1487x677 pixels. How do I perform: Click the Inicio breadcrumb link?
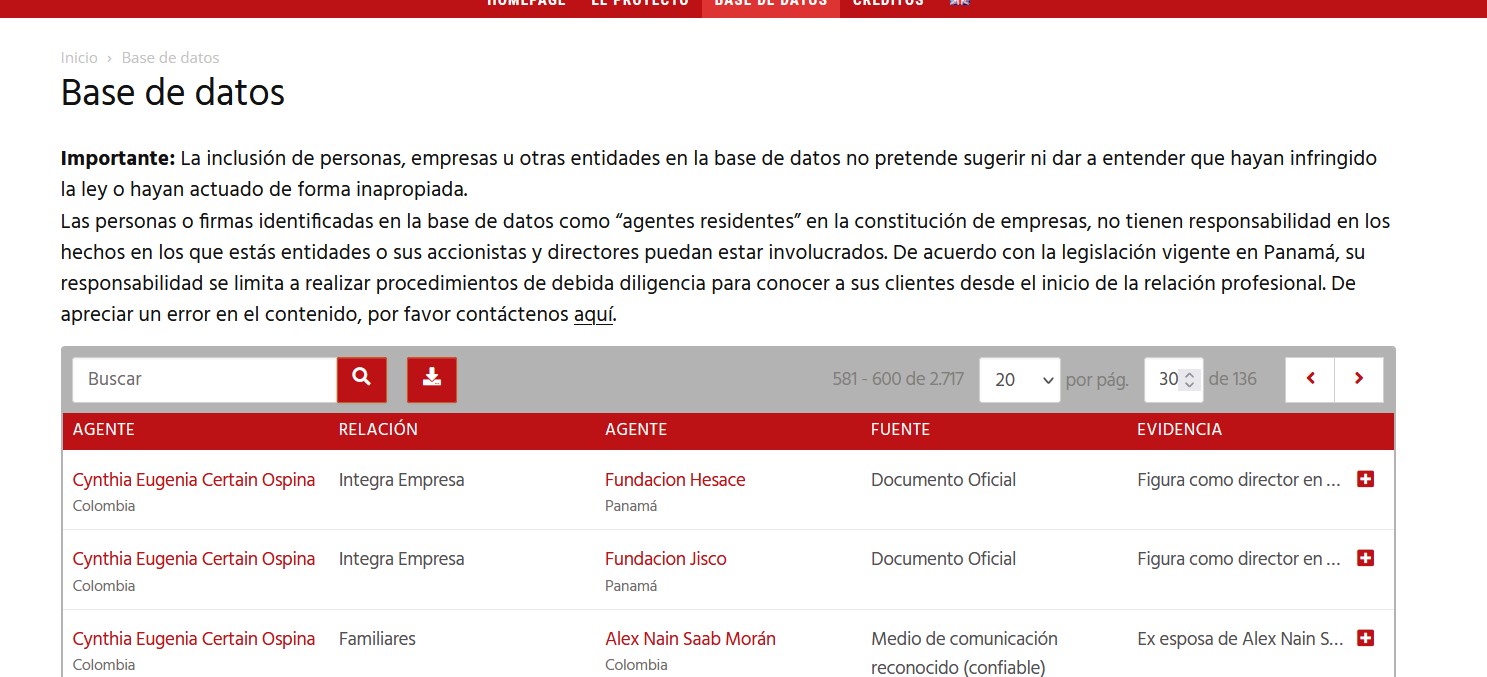click(80, 58)
